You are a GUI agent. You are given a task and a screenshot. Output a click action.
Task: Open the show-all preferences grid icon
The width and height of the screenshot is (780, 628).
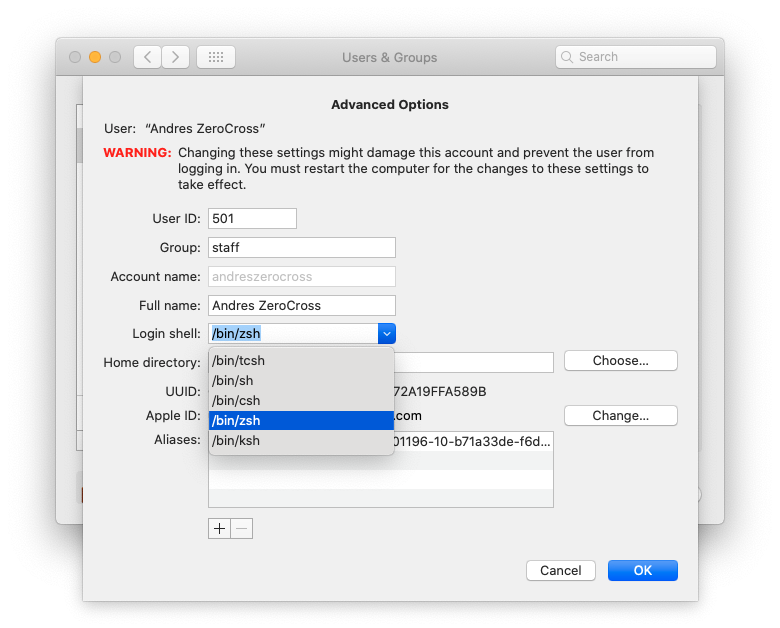coord(216,57)
